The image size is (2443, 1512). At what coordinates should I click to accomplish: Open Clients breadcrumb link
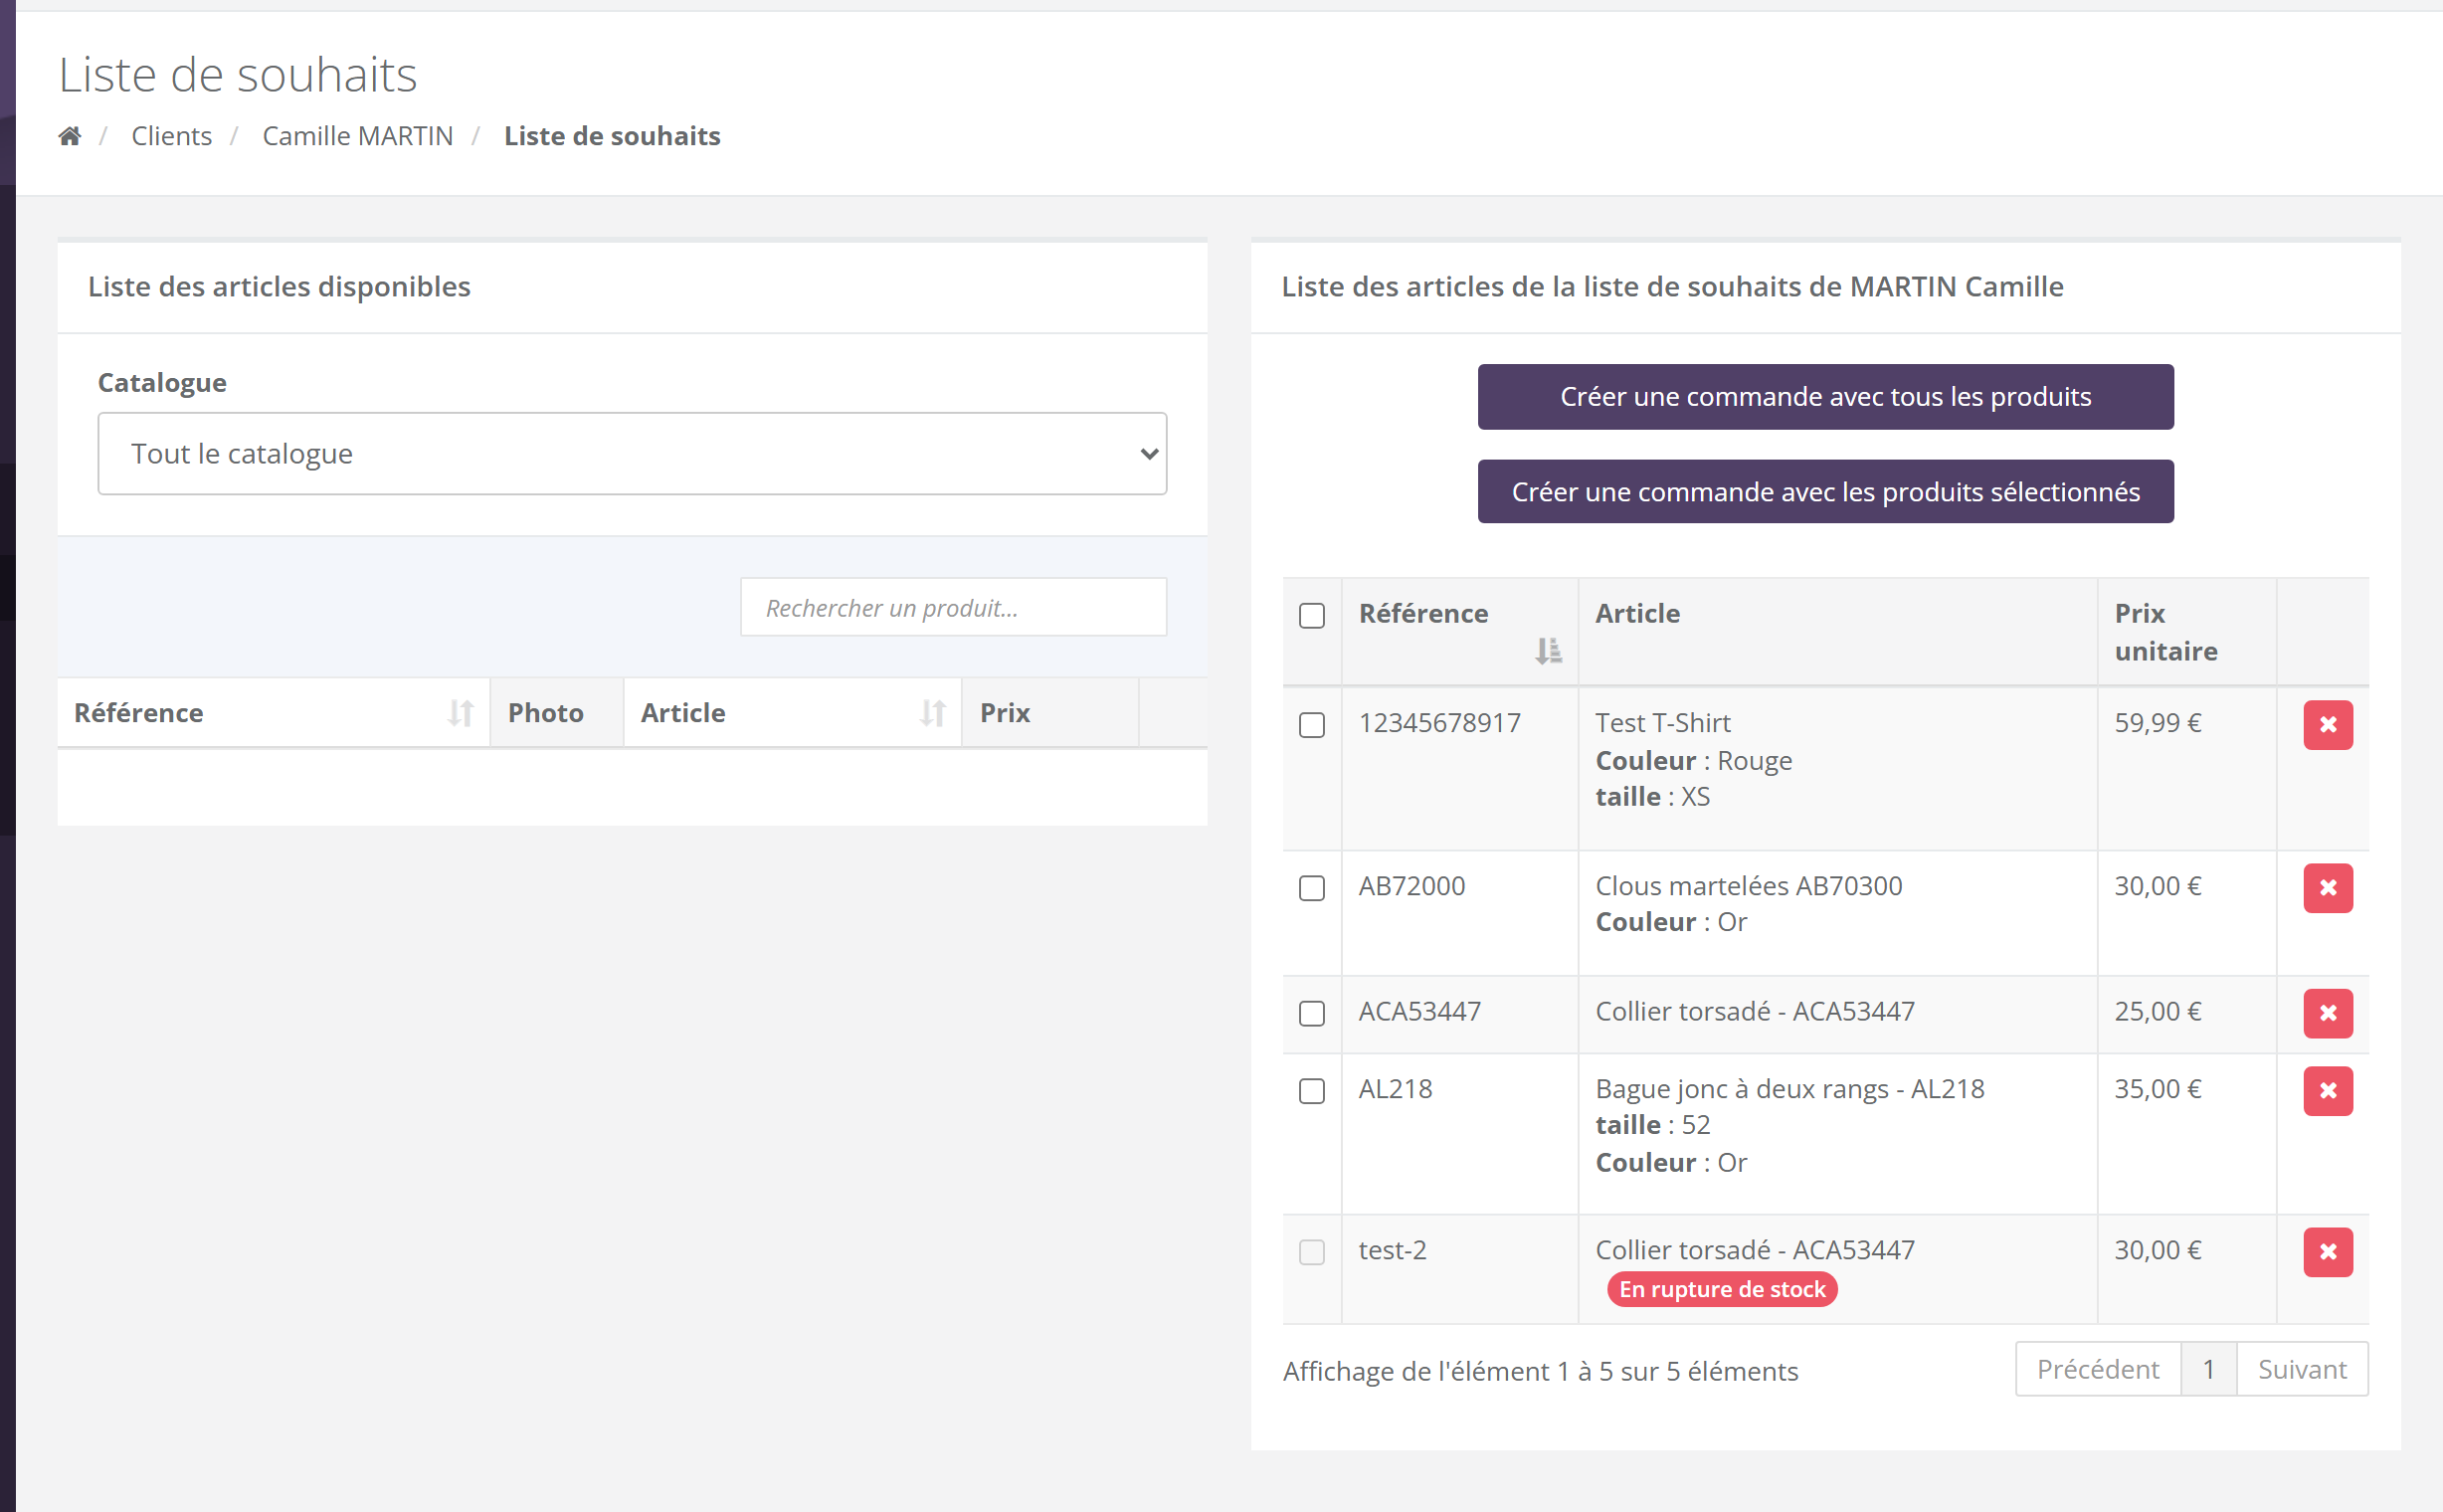[x=171, y=136]
